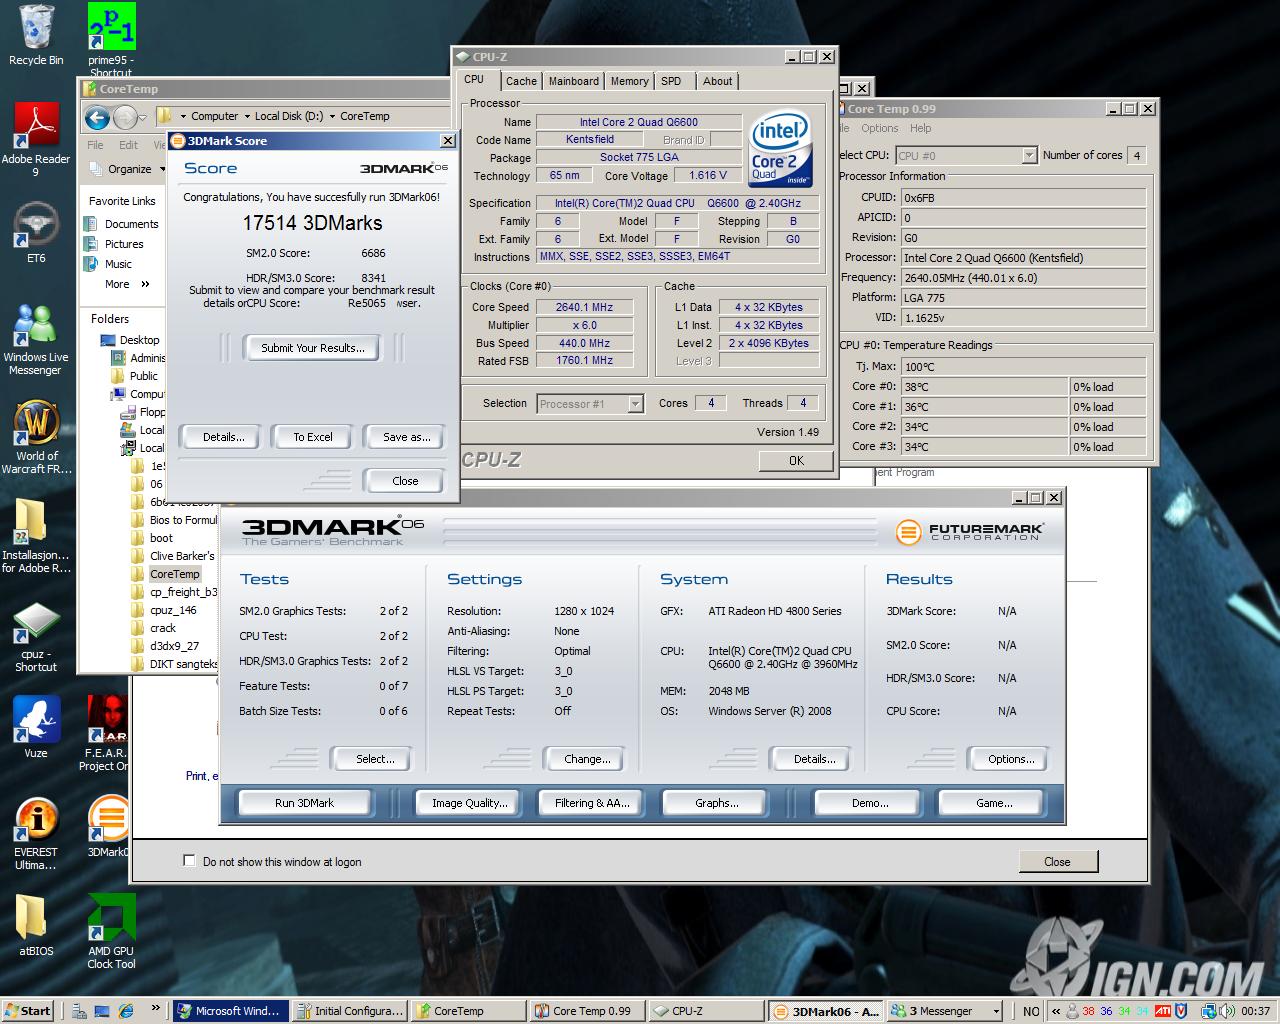Image resolution: width=1280 pixels, height=1024 pixels.
Task: Open the EVEREST Ultimate desktop icon
Action: point(36,834)
